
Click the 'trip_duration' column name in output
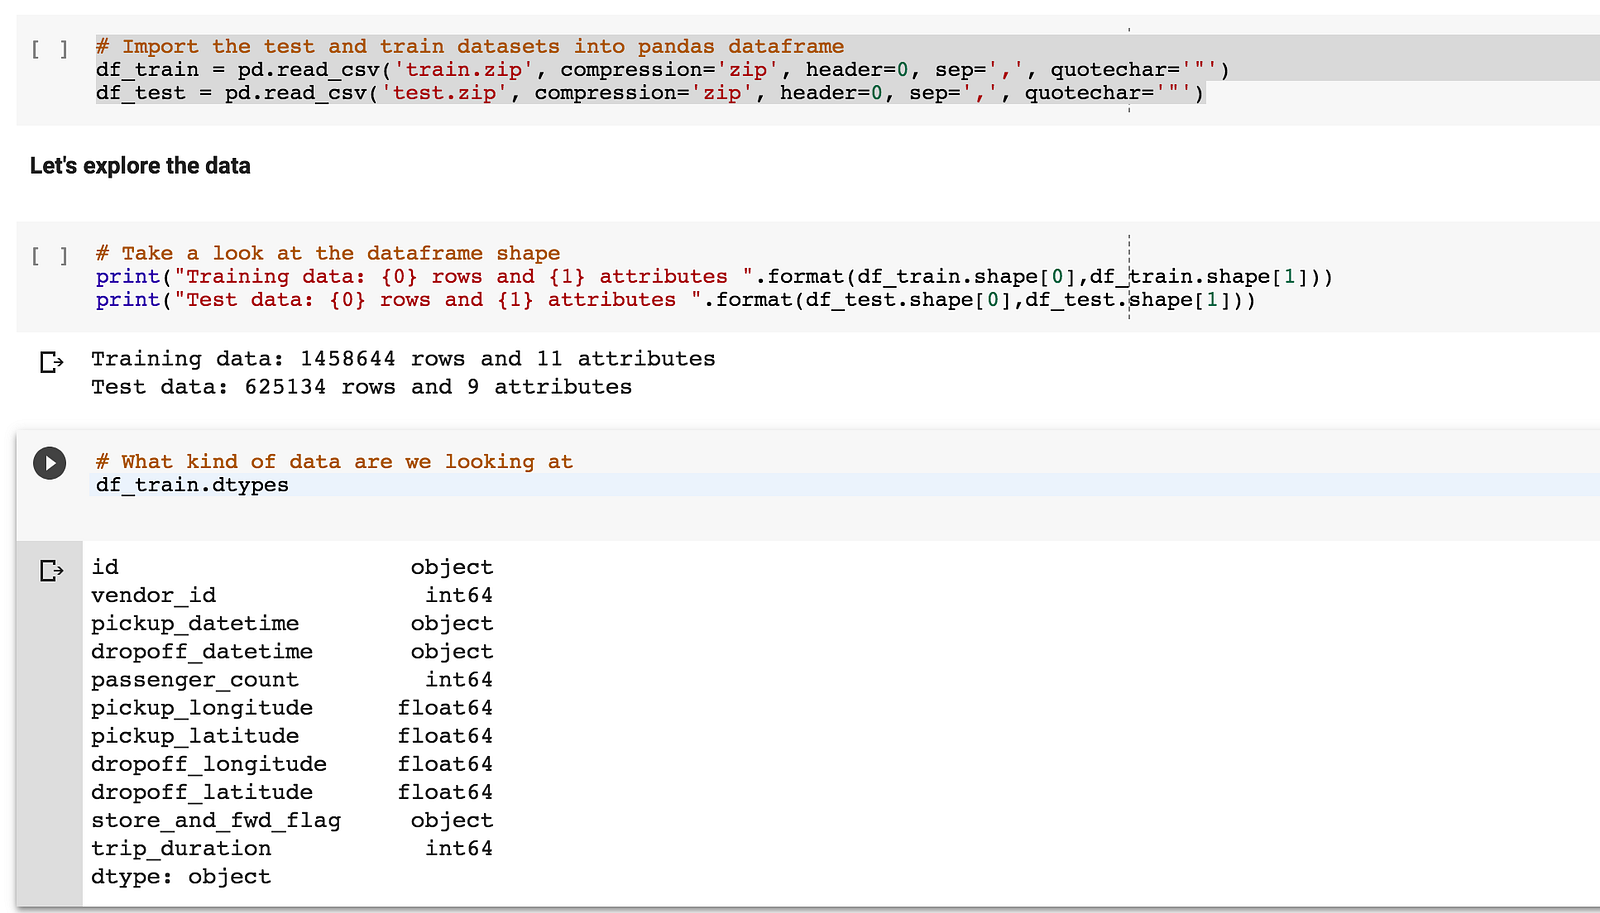(181, 848)
